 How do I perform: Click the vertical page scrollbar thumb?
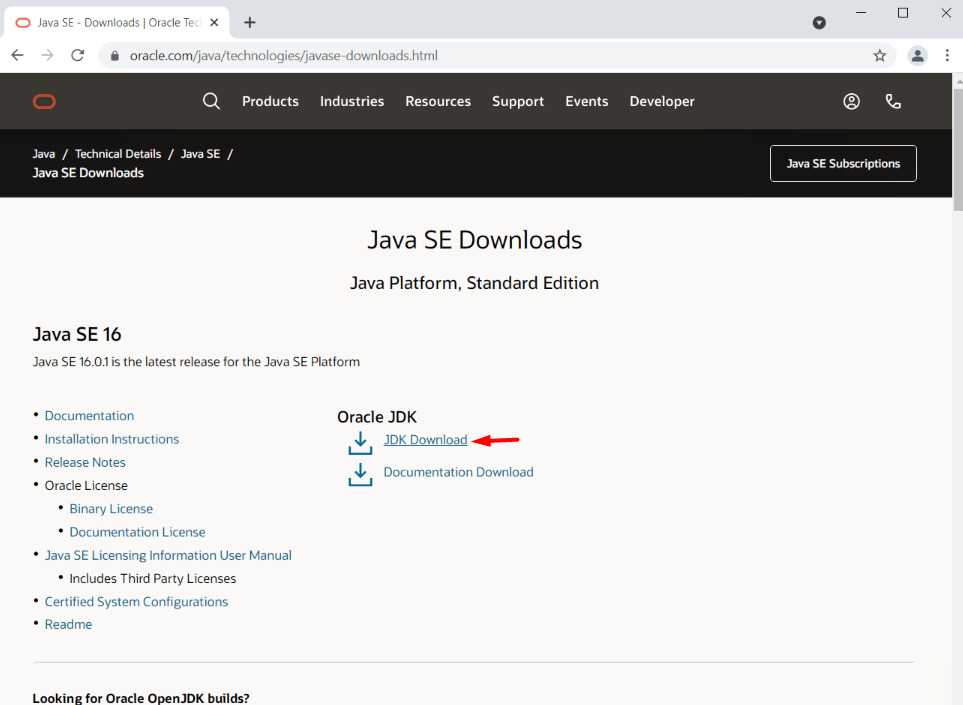tap(957, 149)
